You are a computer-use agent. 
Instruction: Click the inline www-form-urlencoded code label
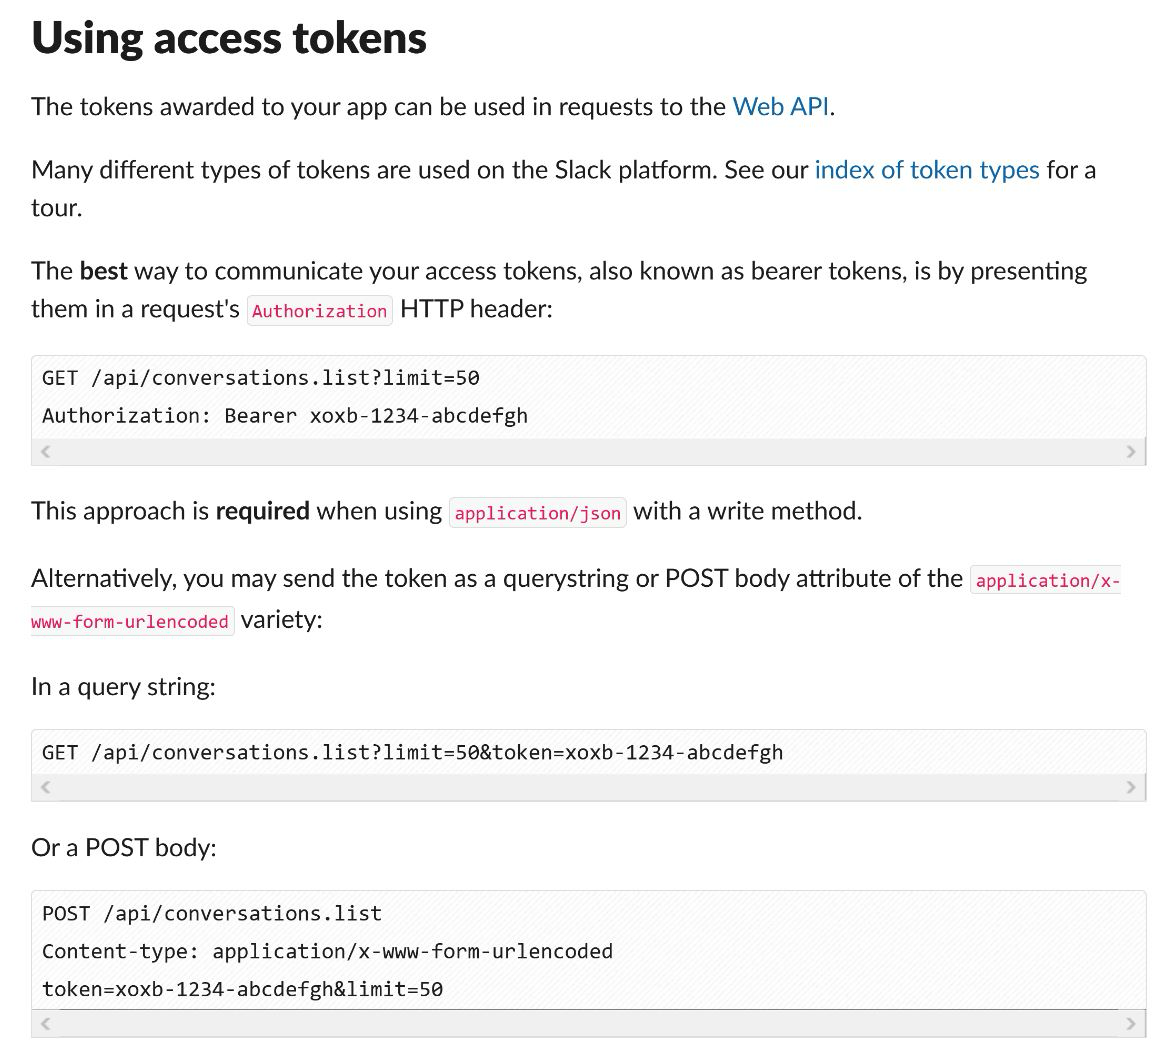[130, 621]
